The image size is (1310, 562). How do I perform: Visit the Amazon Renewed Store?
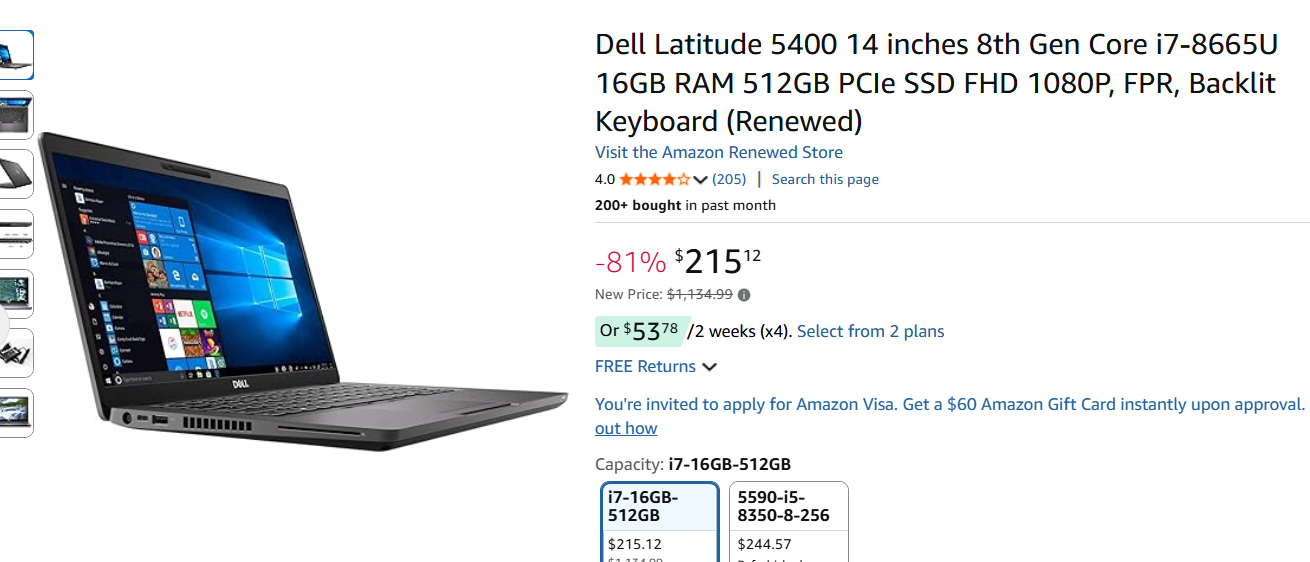pyautogui.click(x=718, y=152)
